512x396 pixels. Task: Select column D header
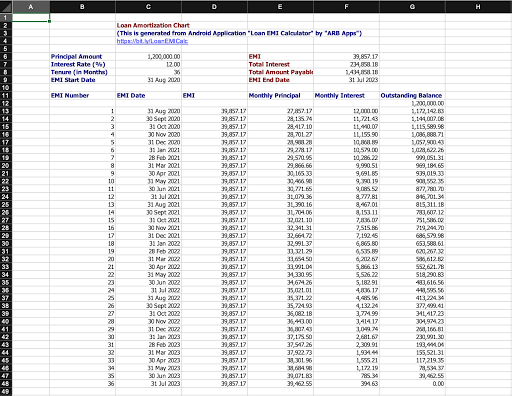(x=214, y=7)
